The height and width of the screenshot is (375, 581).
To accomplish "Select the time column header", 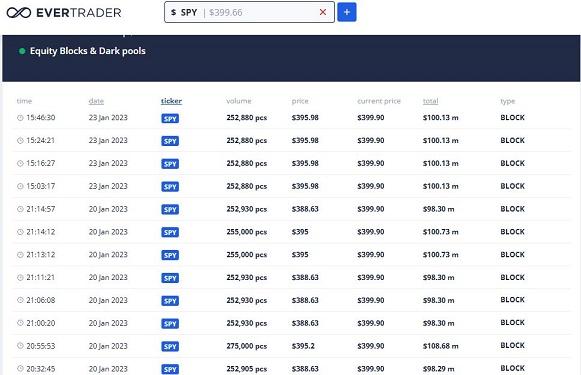I will click(24, 101).
